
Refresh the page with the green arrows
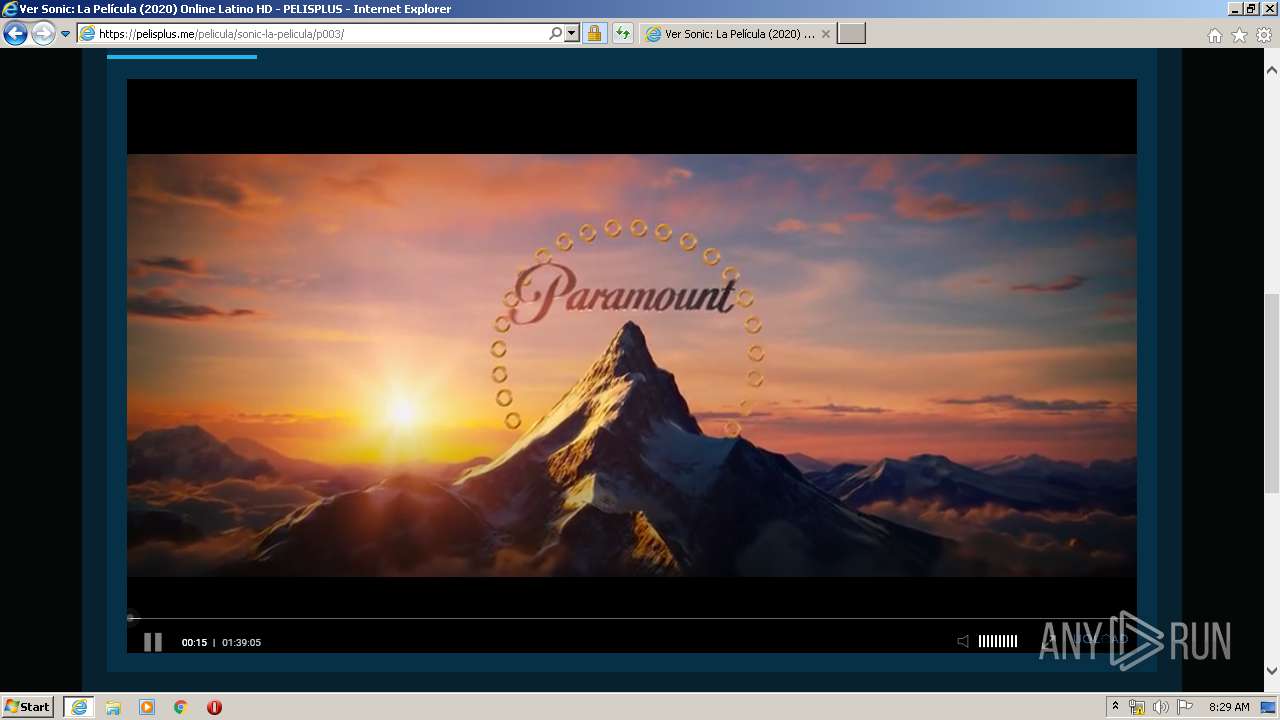pyautogui.click(x=623, y=33)
